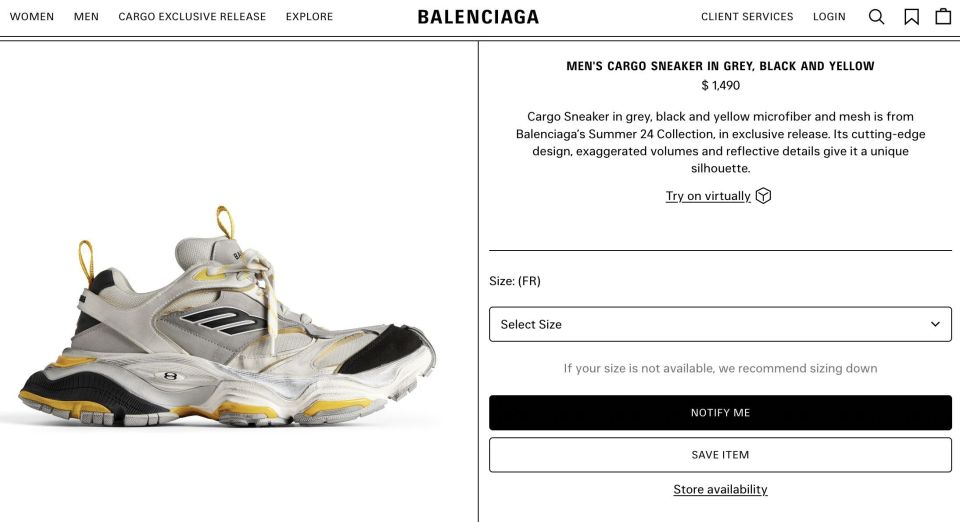Open the Women menu
The image size is (960, 522).
click(x=32, y=17)
